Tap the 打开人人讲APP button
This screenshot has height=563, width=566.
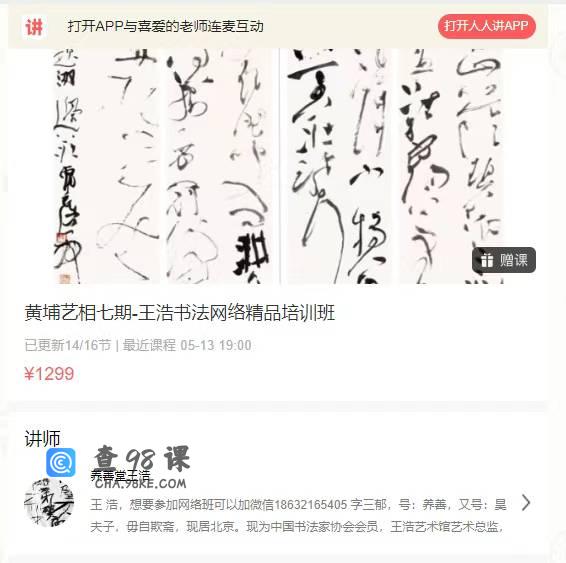coord(487,26)
